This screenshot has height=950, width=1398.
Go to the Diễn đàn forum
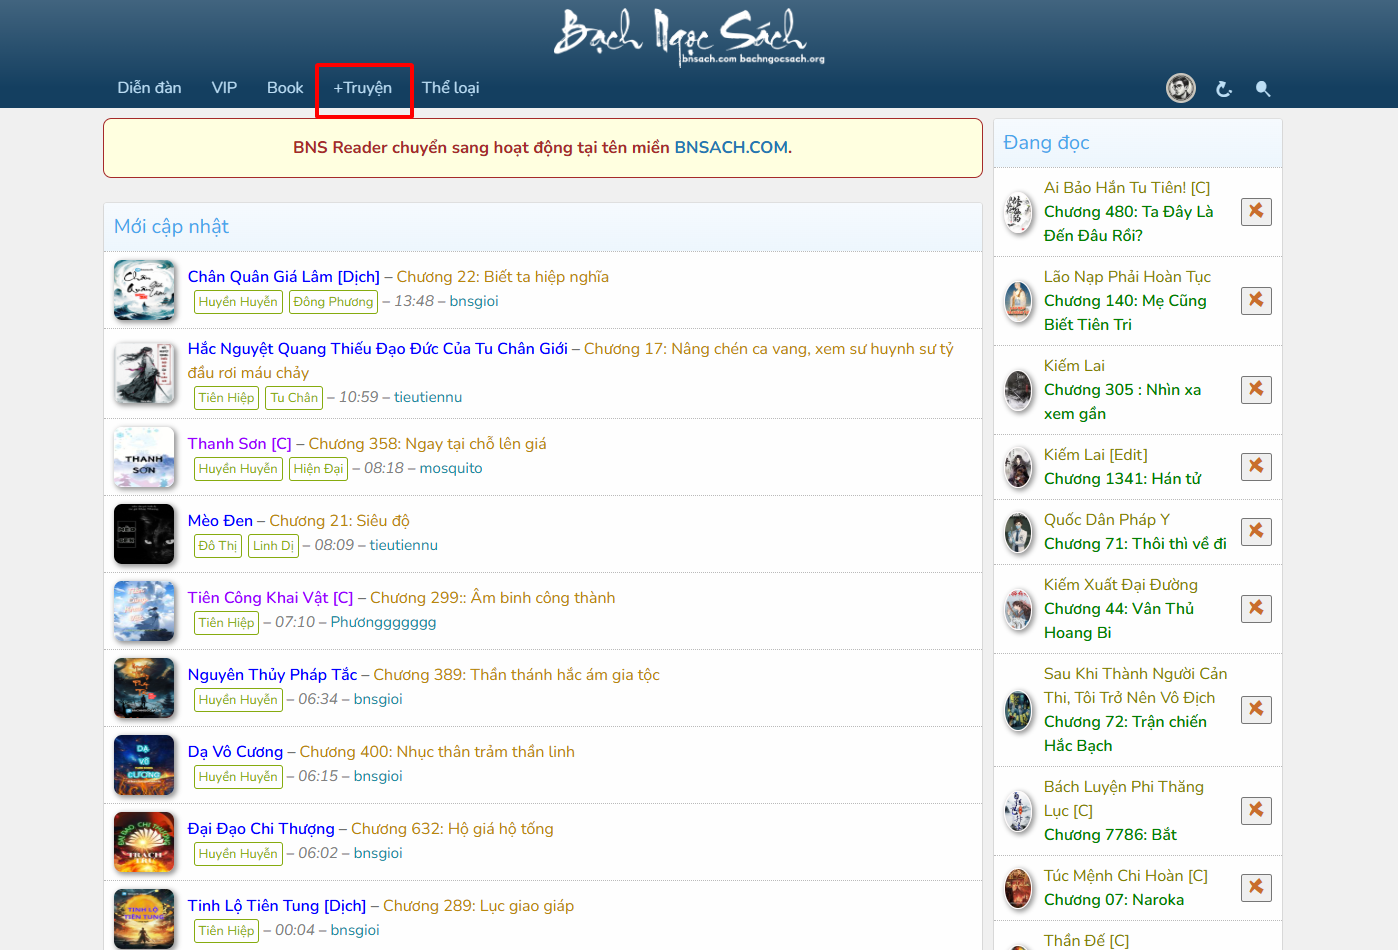(x=149, y=88)
